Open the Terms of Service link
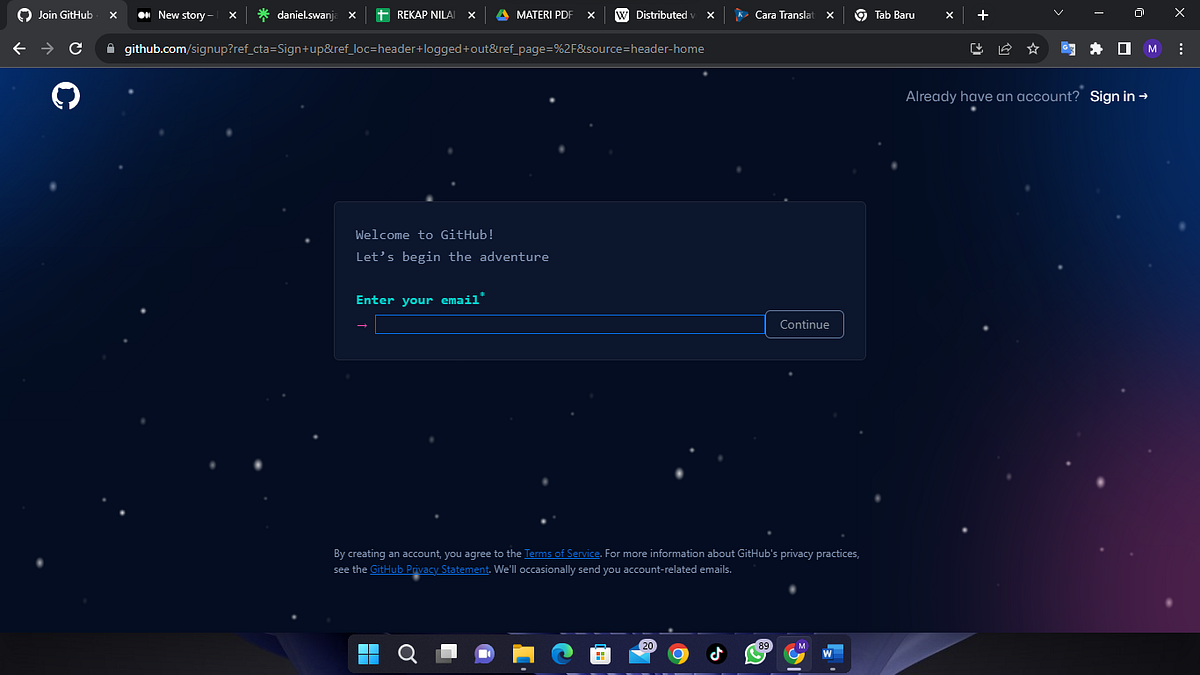The height and width of the screenshot is (675, 1200). [562, 553]
